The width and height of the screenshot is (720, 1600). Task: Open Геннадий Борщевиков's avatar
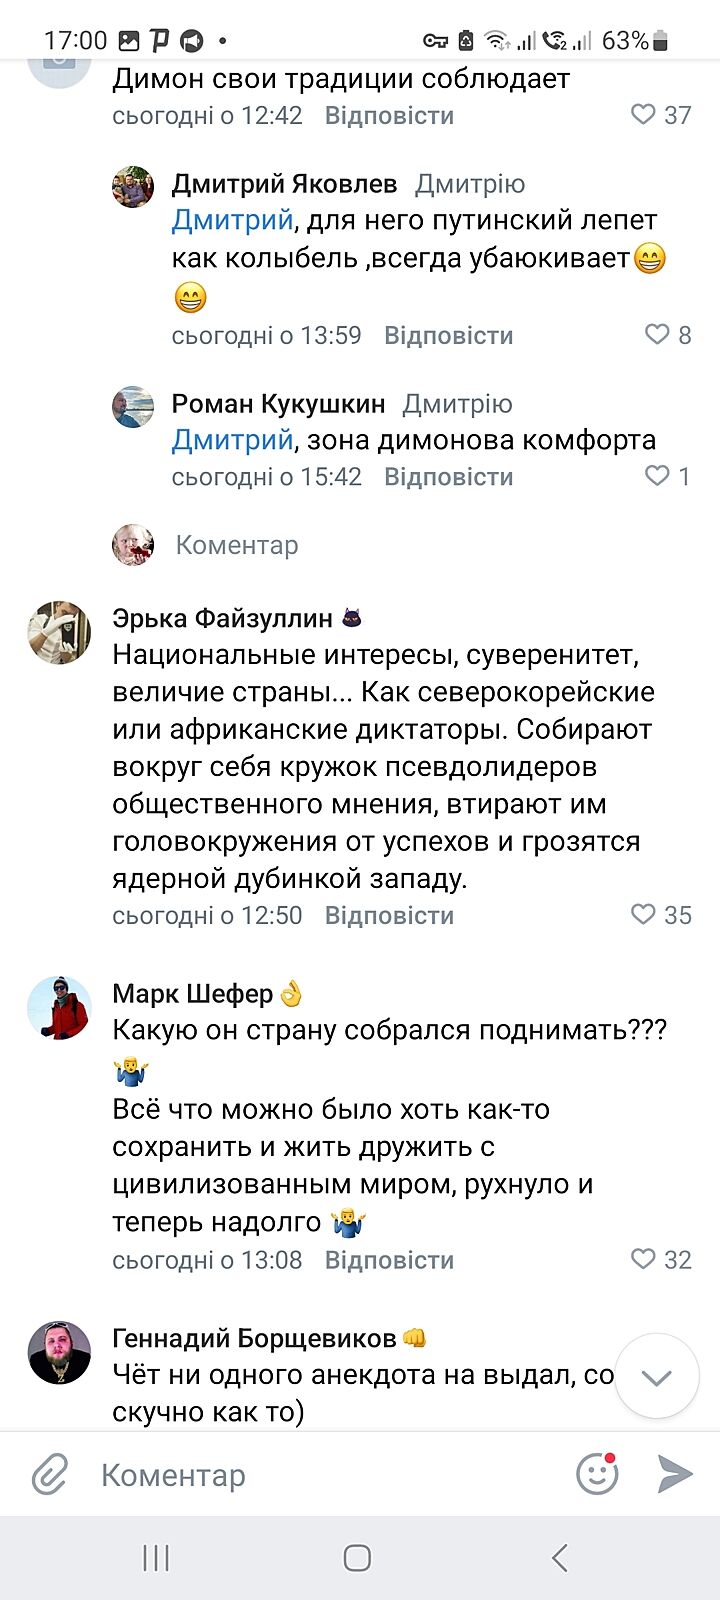59,1353
